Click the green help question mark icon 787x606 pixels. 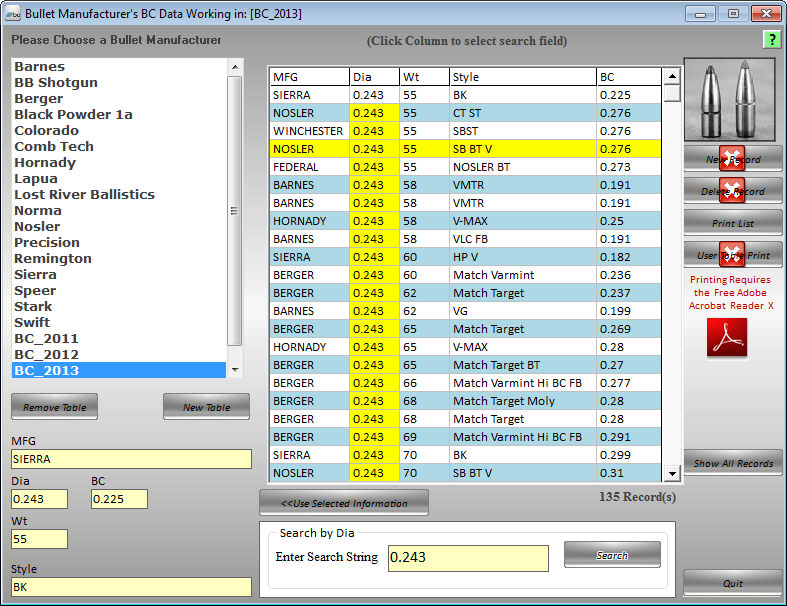coord(771,39)
